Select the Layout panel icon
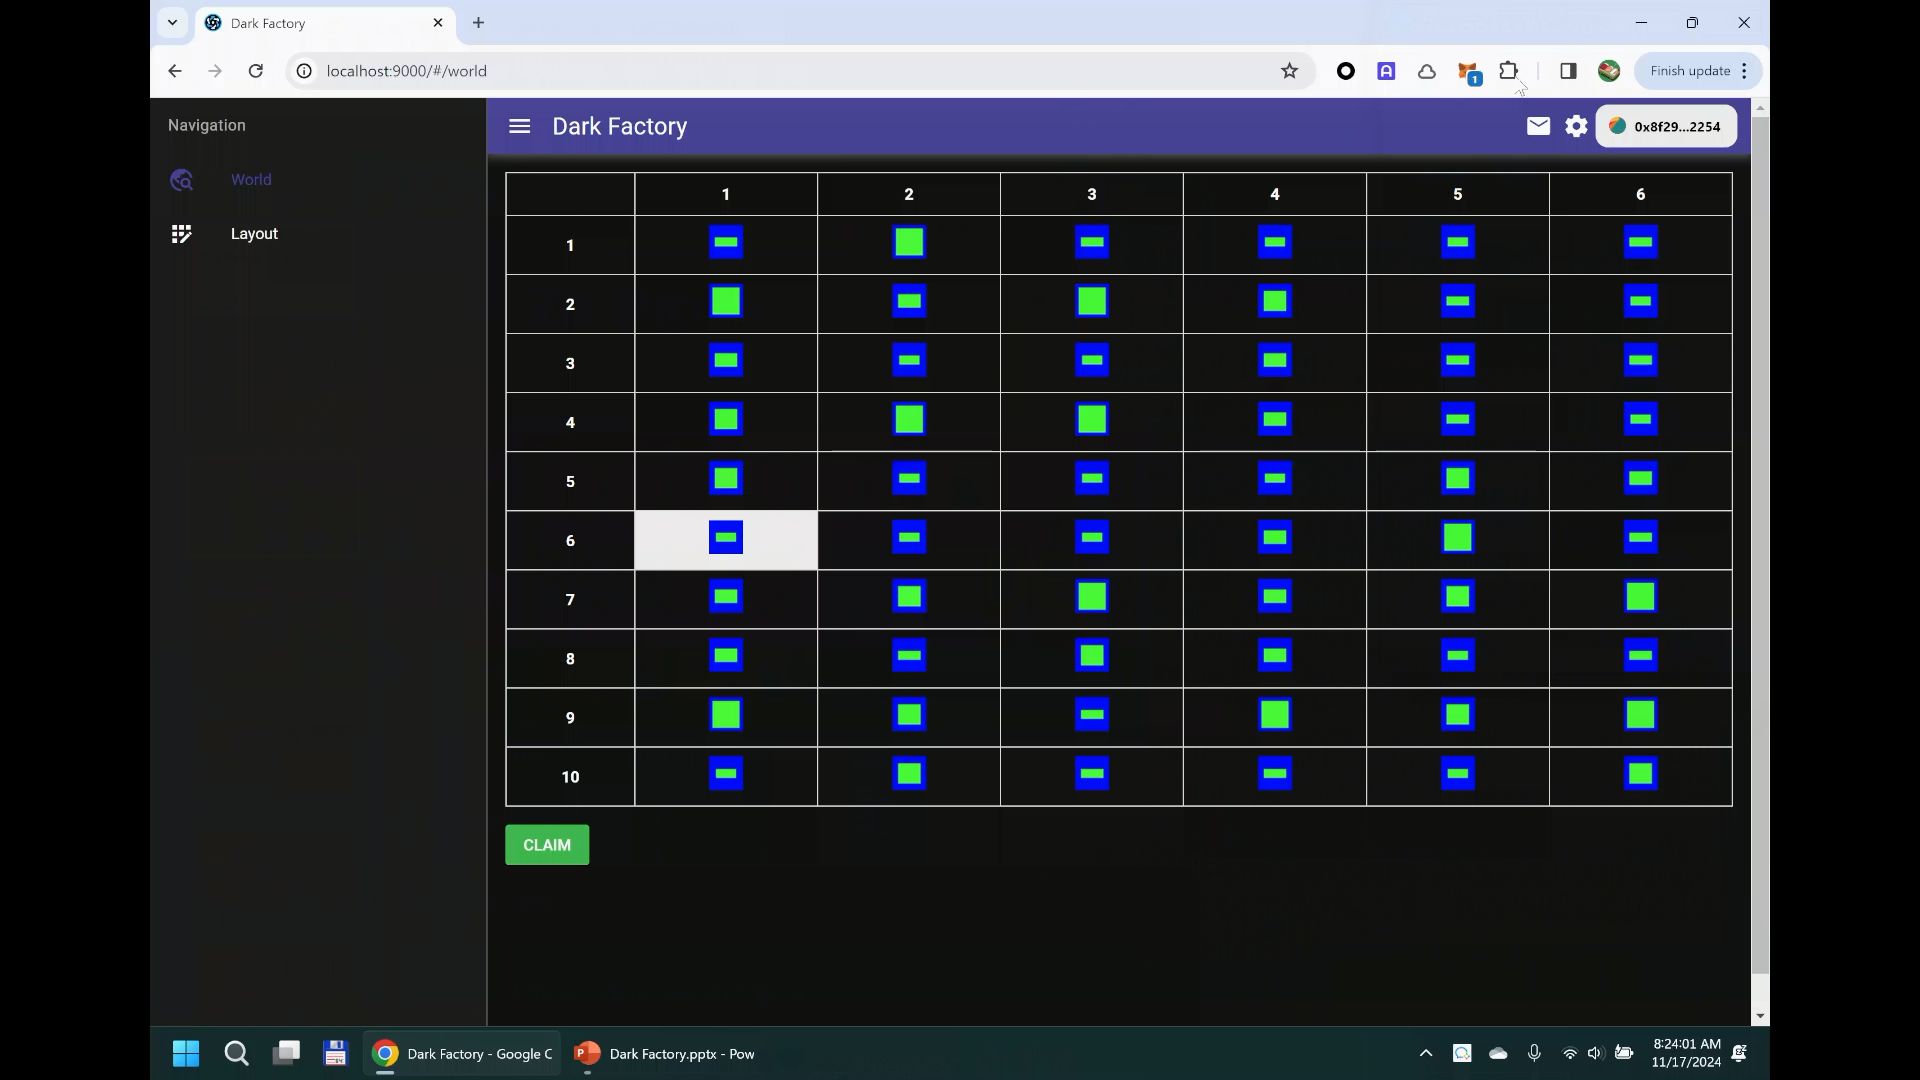Screen dimensions: 1920x1080 (x=181, y=232)
